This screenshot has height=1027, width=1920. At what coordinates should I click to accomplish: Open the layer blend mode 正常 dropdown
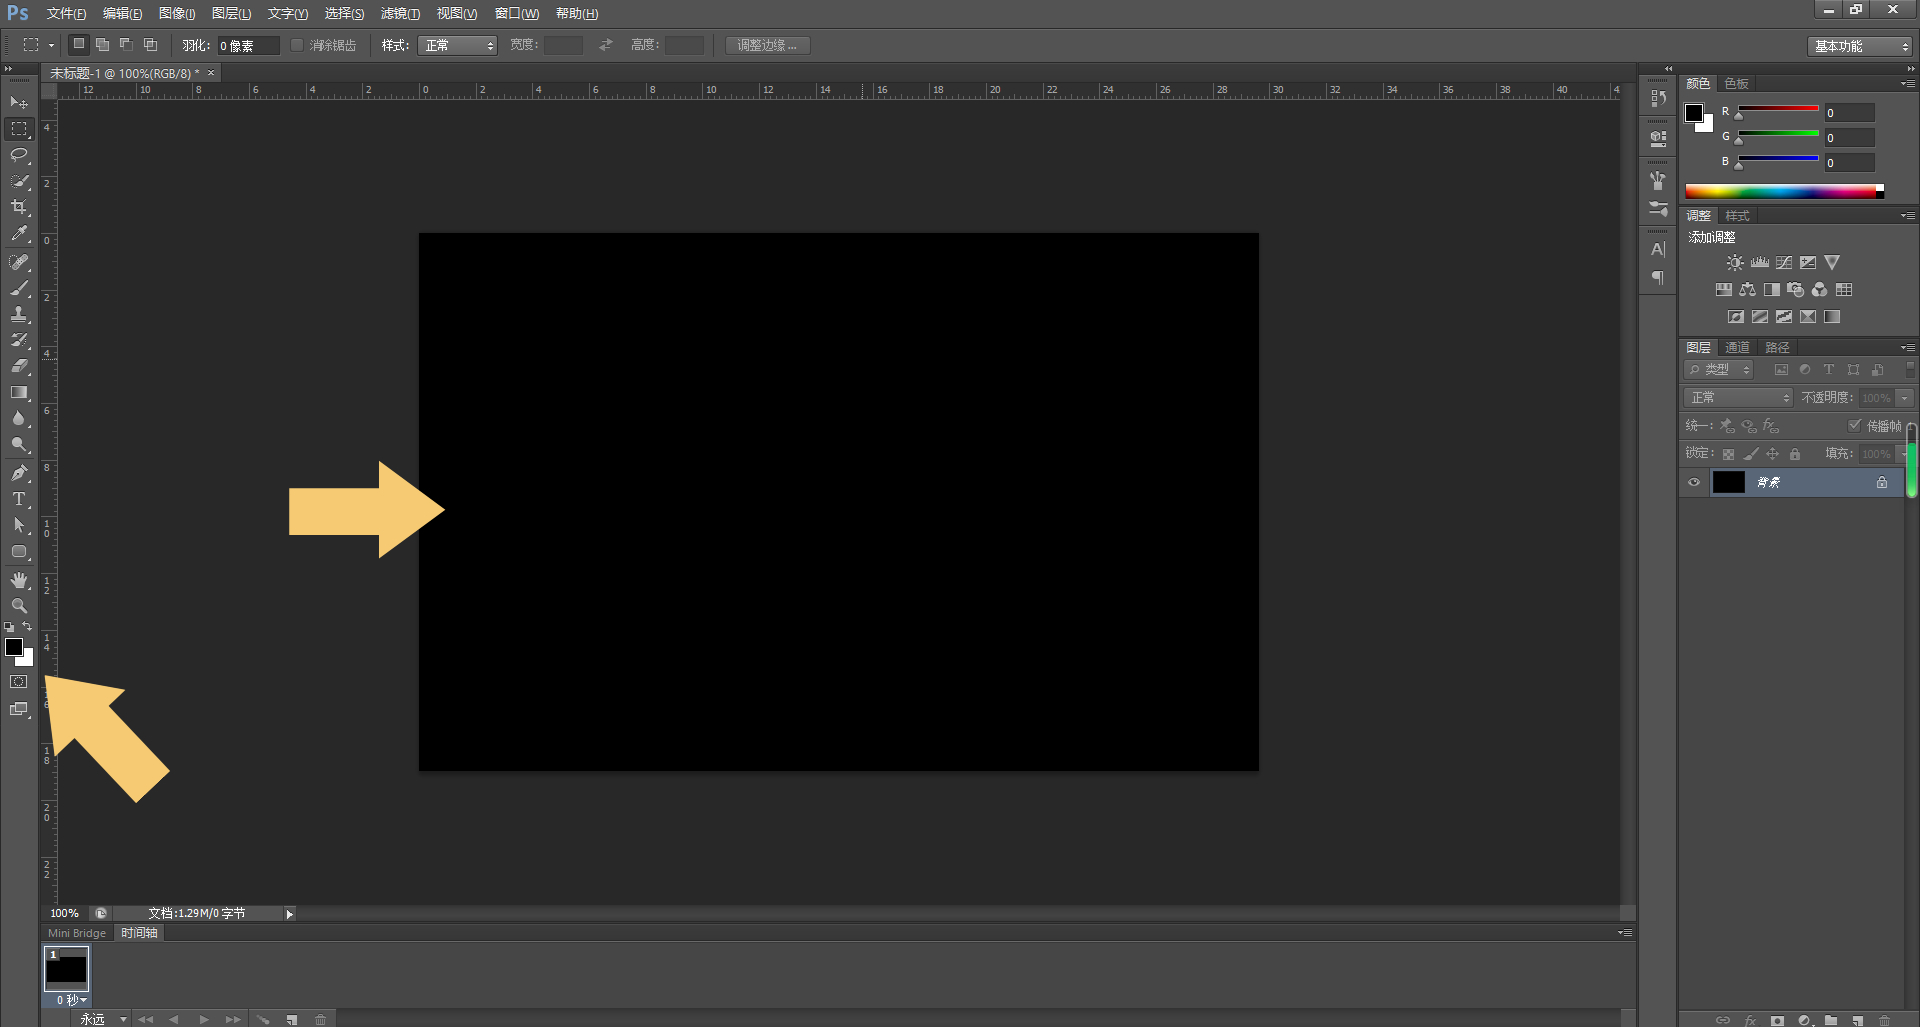pos(1738,398)
